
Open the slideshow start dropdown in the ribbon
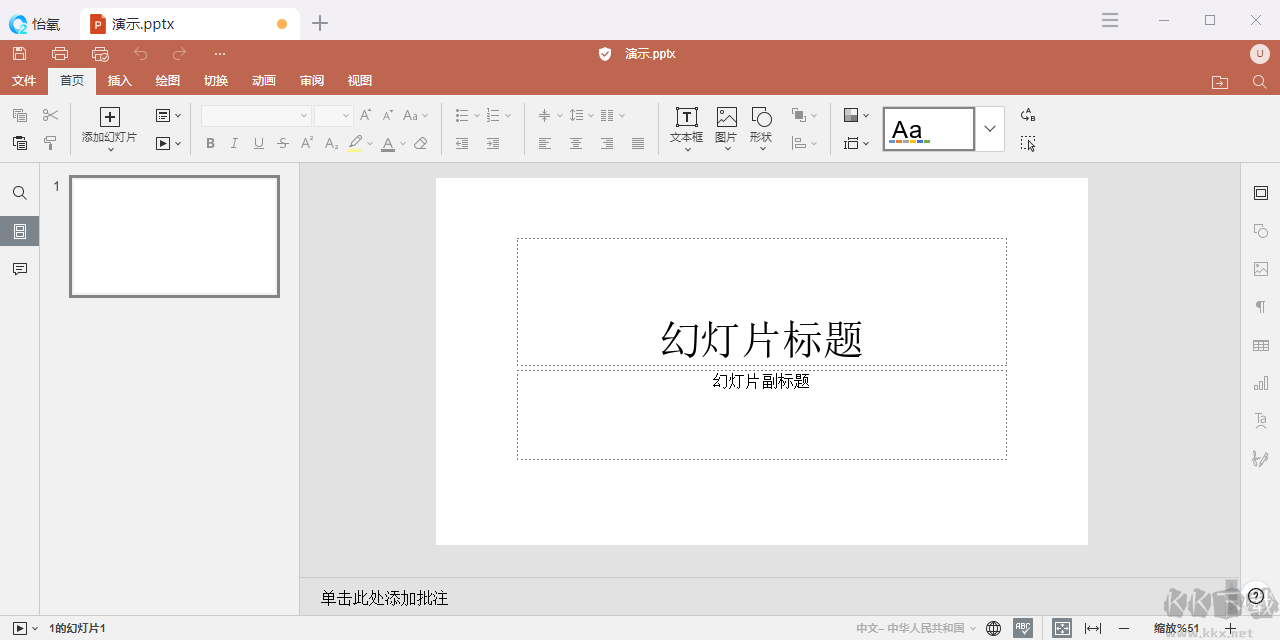point(169,144)
